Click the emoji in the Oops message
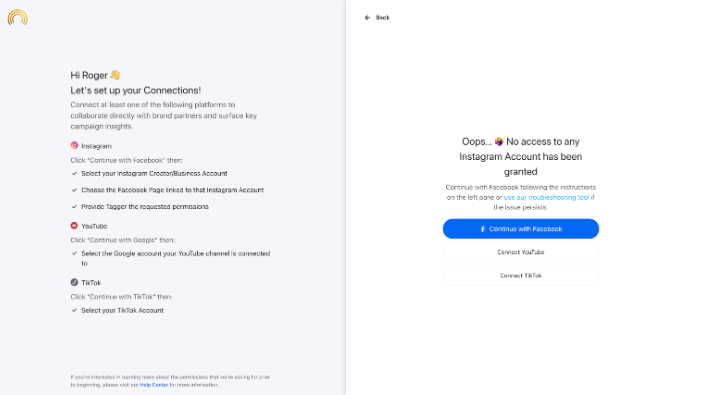Image resolution: width=712 pixels, height=395 pixels. pyautogui.click(x=499, y=142)
